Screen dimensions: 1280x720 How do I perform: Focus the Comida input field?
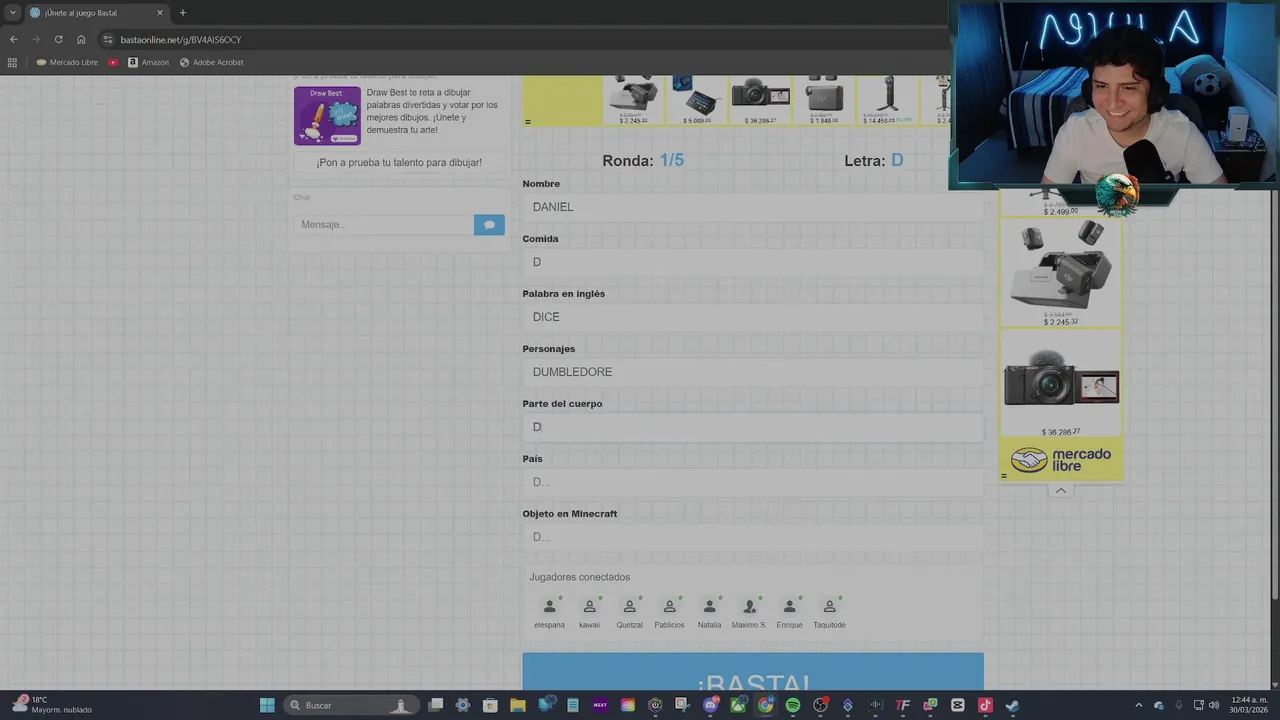(x=752, y=262)
